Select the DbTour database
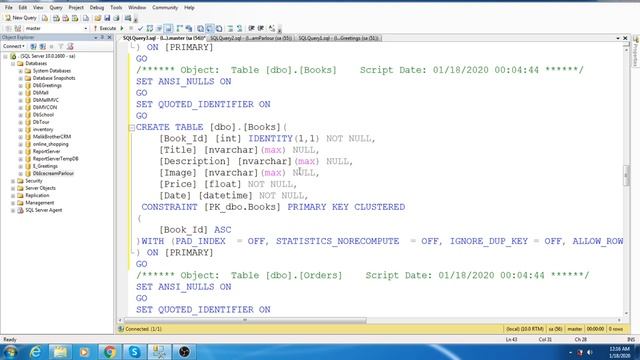The image size is (640, 360). click(x=41, y=122)
